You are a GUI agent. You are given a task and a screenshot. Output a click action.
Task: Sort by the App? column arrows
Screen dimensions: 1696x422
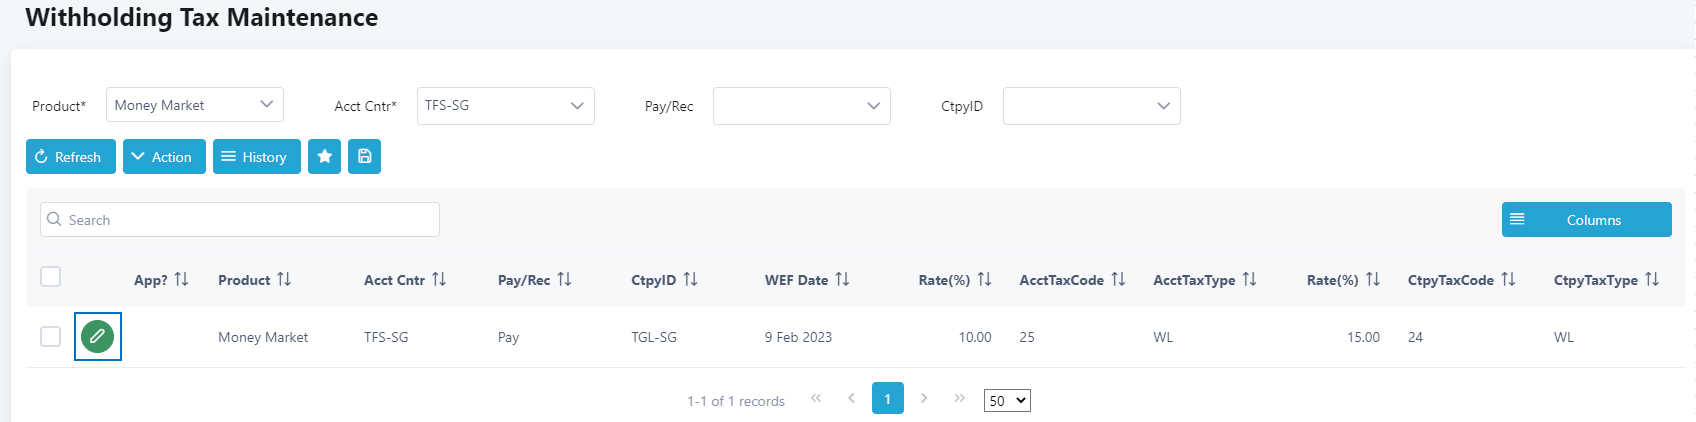pos(181,279)
